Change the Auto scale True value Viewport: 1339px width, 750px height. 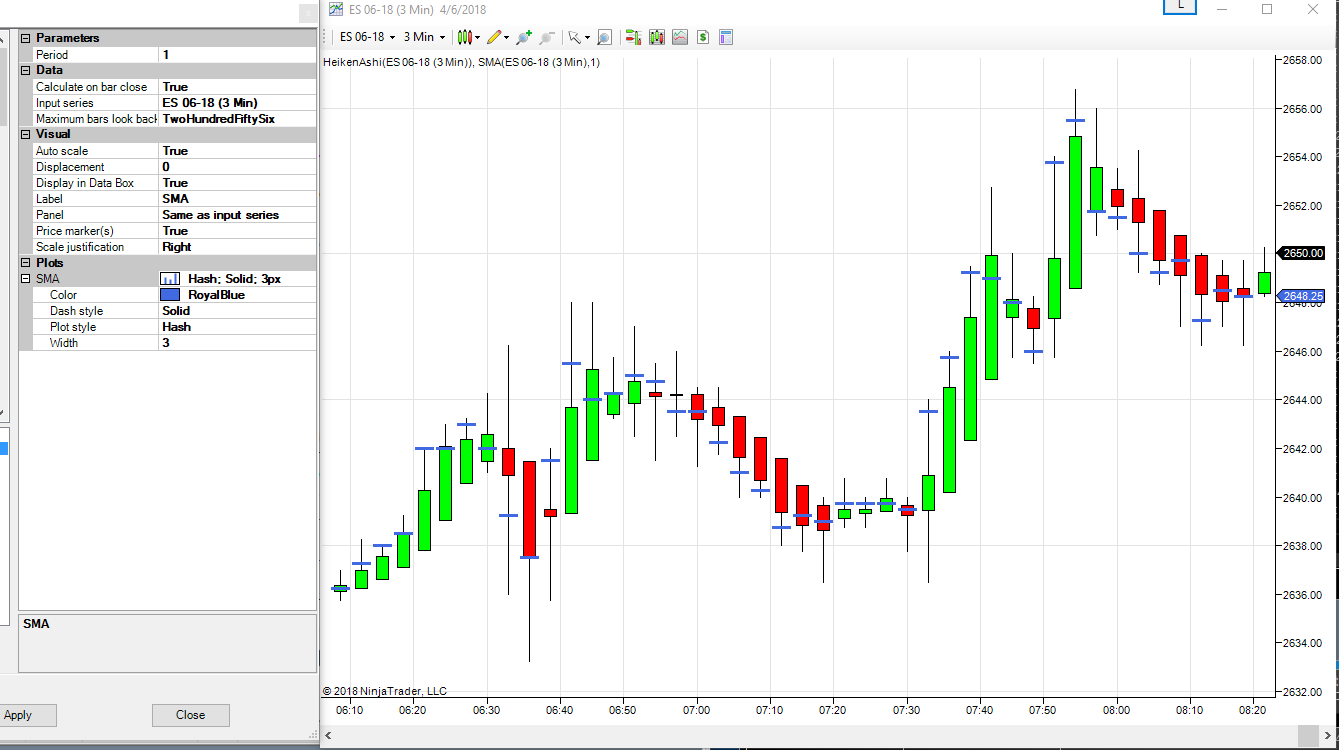click(237, 151)
